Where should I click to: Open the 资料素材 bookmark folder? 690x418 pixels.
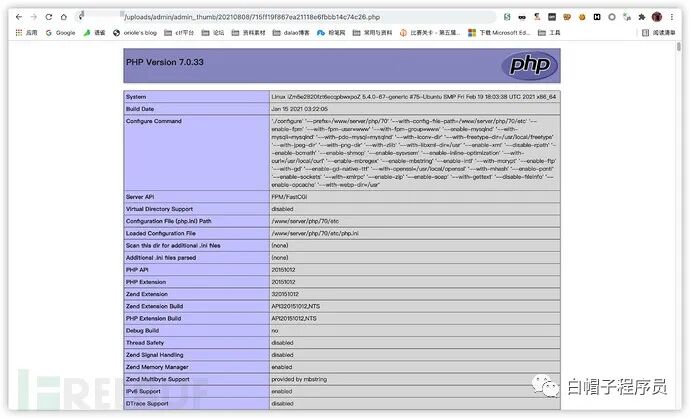point(248,33)
